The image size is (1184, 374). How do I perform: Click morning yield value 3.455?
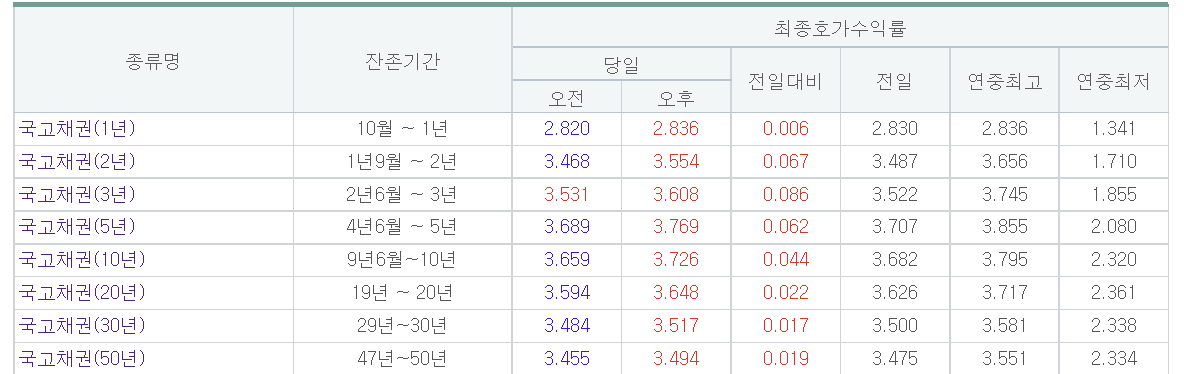[567, 358]
